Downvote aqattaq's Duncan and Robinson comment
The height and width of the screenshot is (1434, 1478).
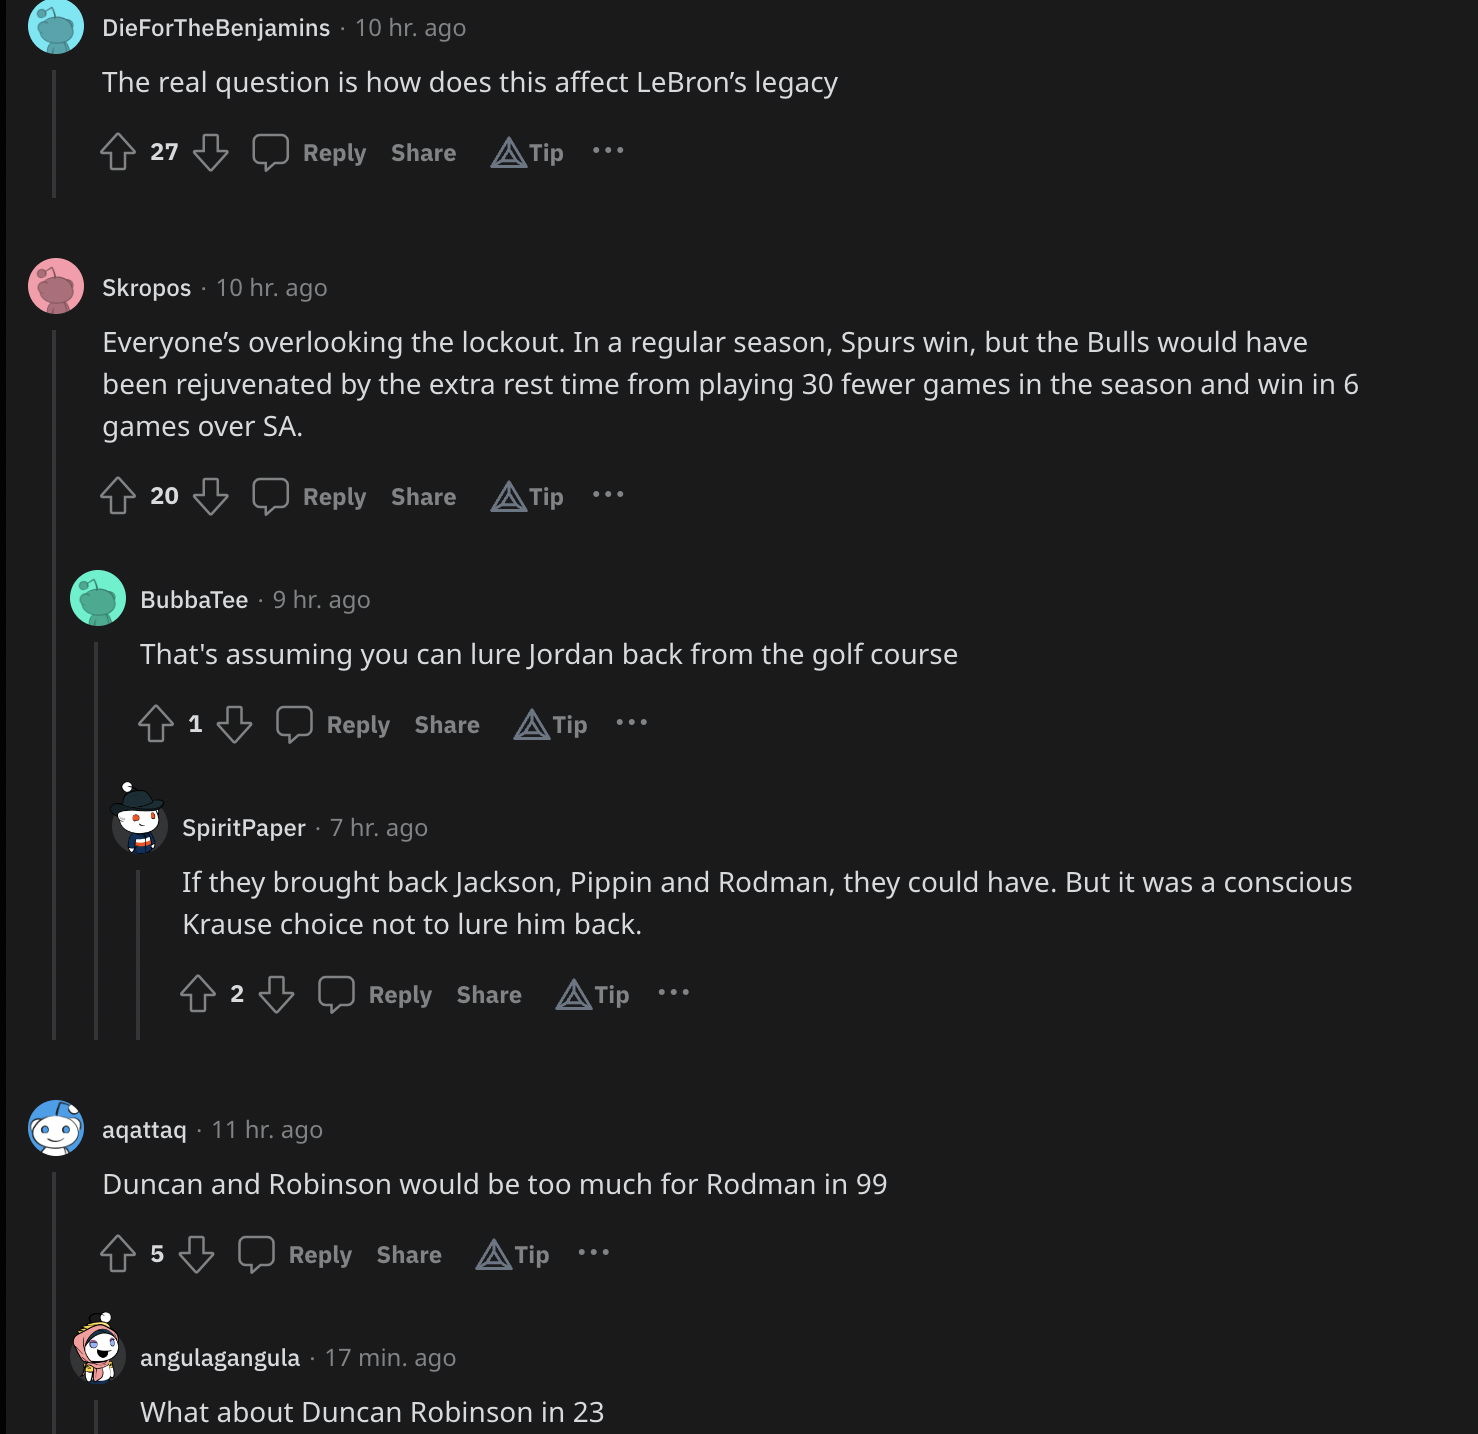pyautogui.click(x=196, y=1254)
